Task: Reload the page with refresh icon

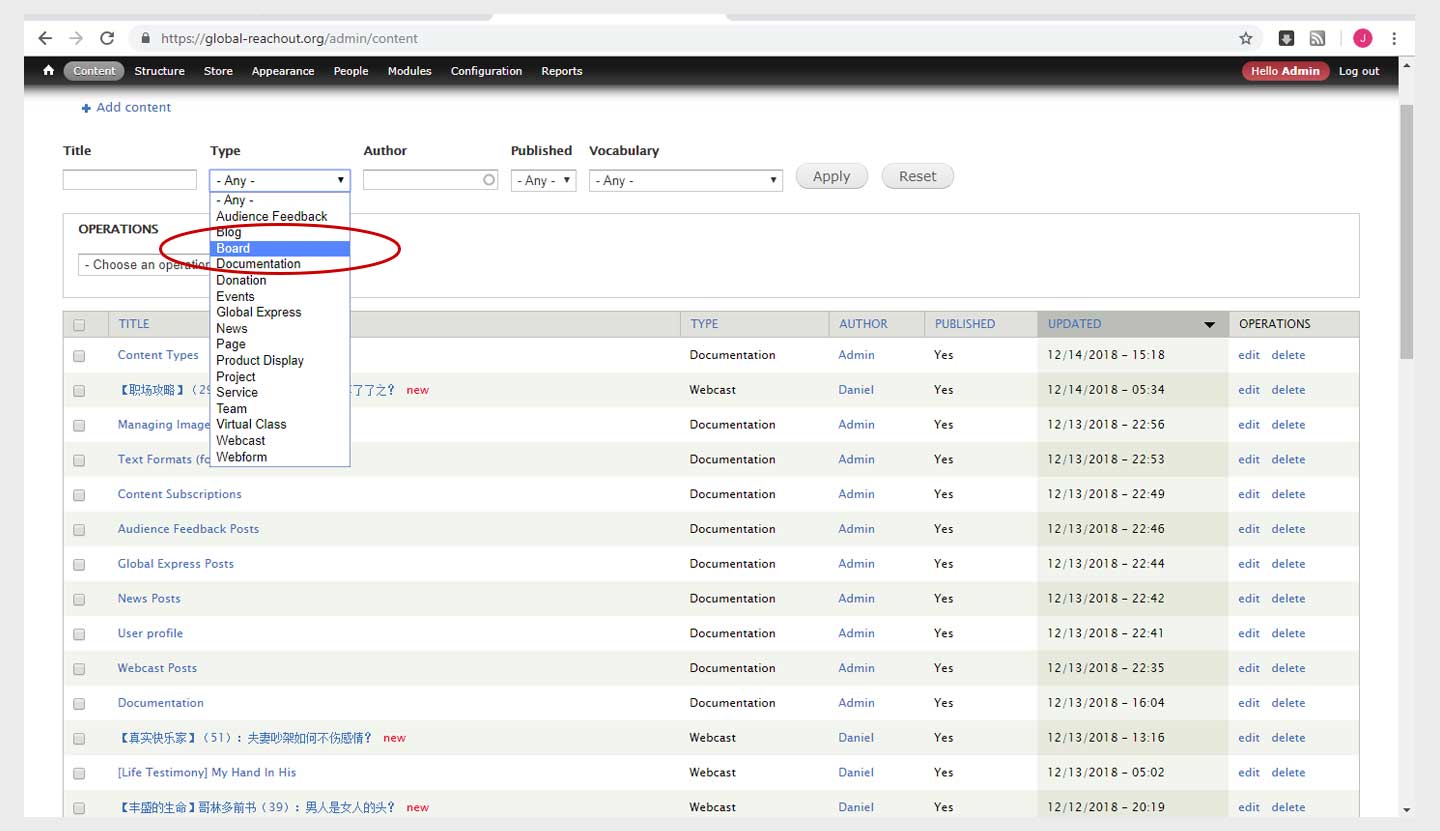Action: 107,38
